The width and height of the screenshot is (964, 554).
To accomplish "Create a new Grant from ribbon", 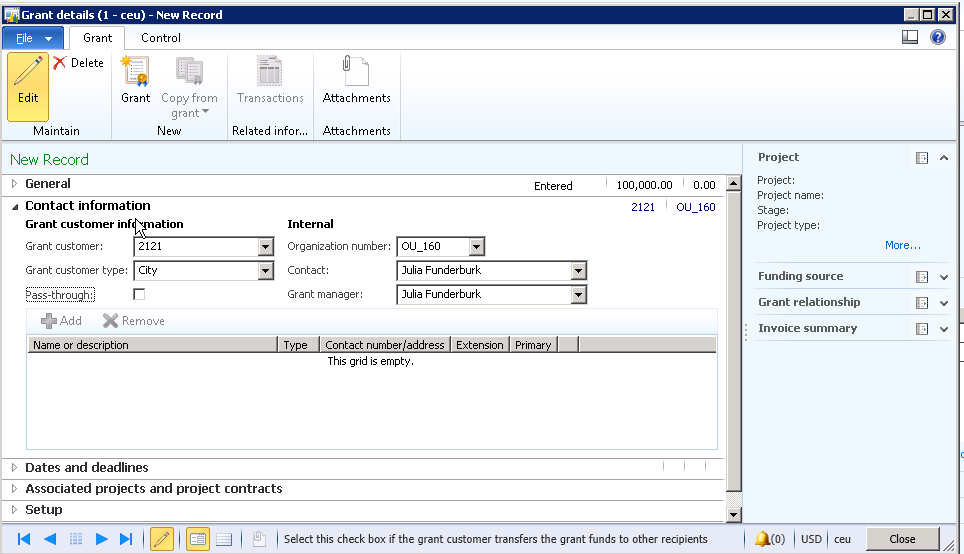I will coord(135,80).
